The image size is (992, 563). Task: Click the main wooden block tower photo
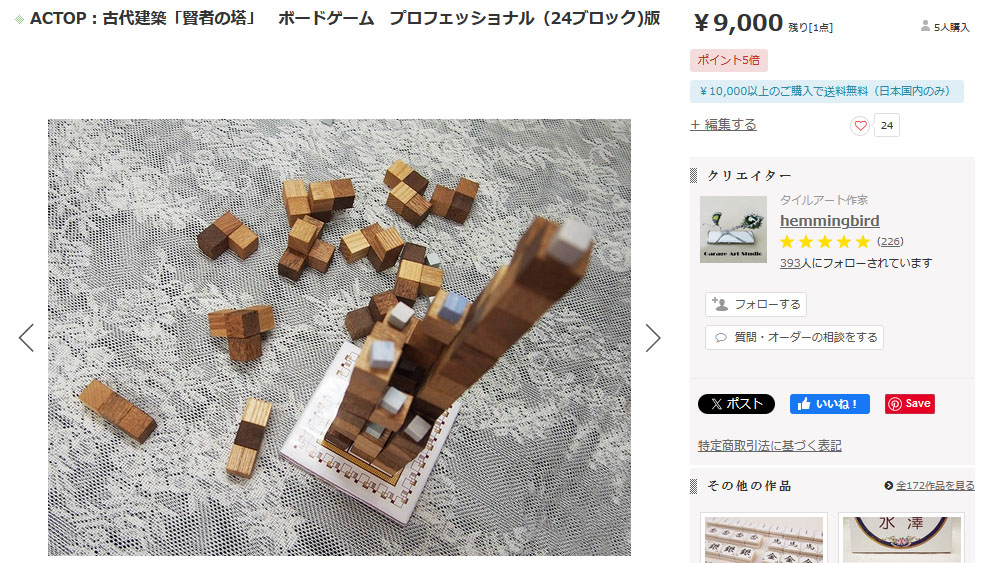coord(339,337)
